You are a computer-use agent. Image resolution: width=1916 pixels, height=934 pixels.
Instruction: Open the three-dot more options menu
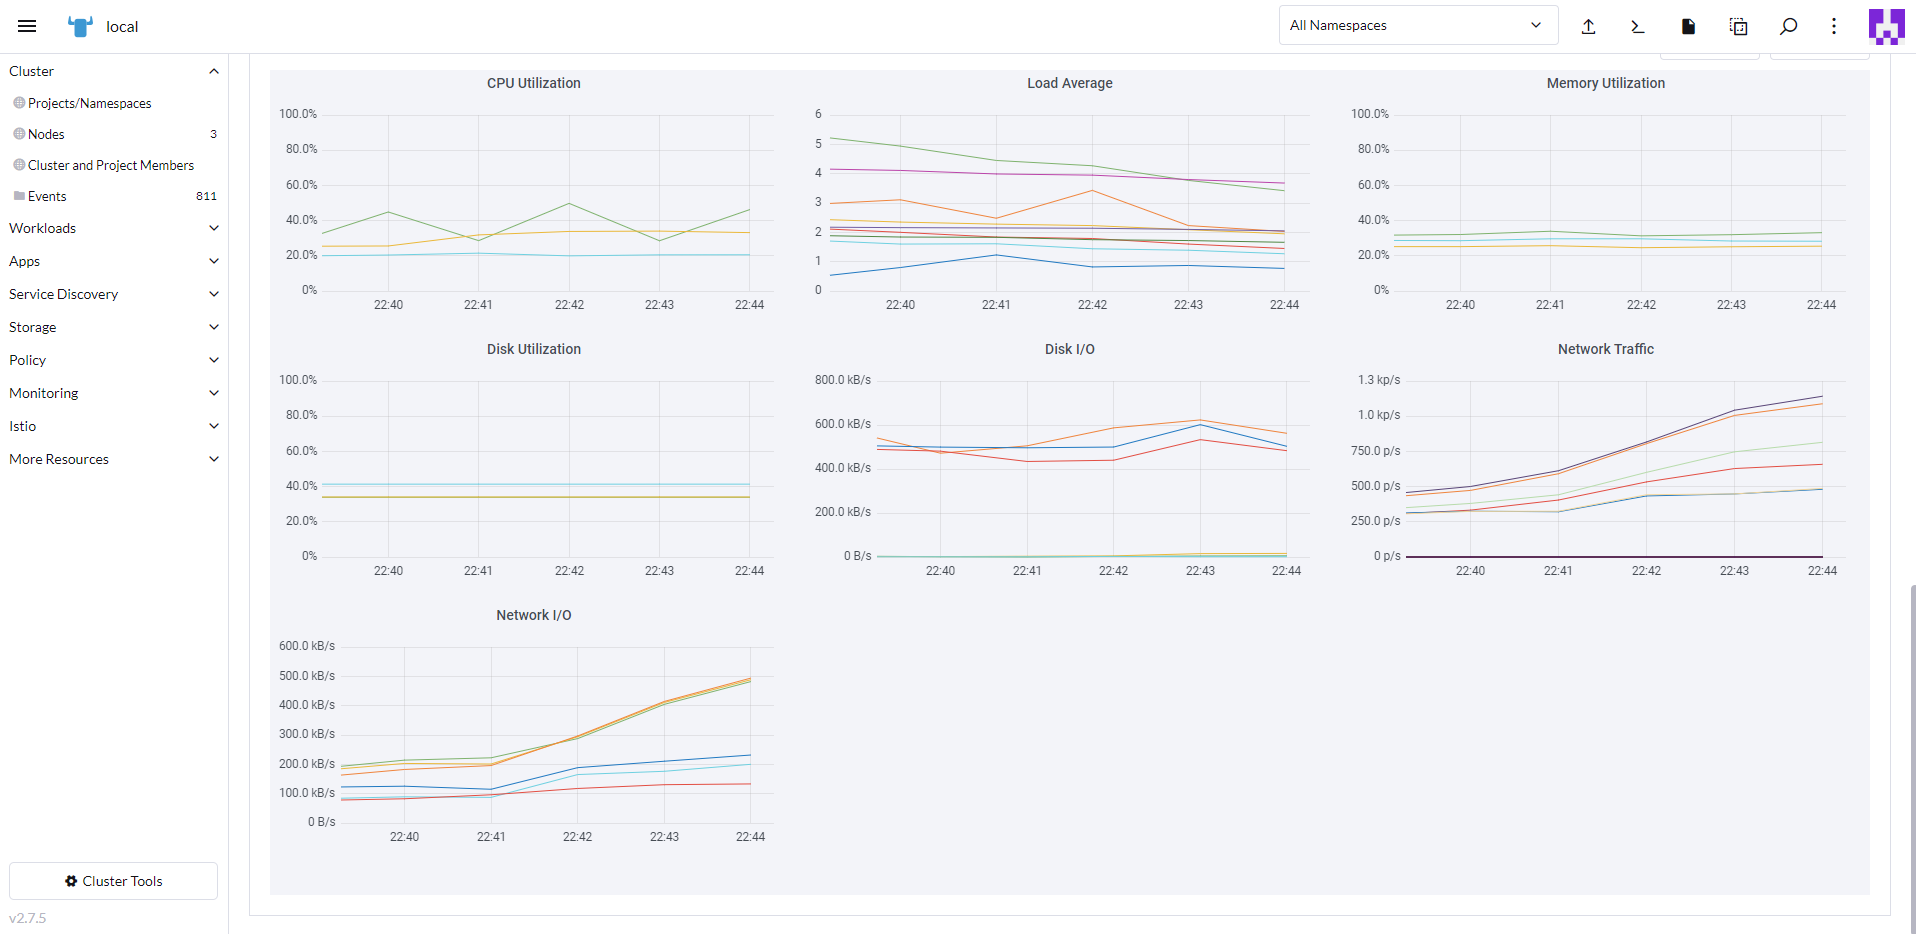[1834, 26]
